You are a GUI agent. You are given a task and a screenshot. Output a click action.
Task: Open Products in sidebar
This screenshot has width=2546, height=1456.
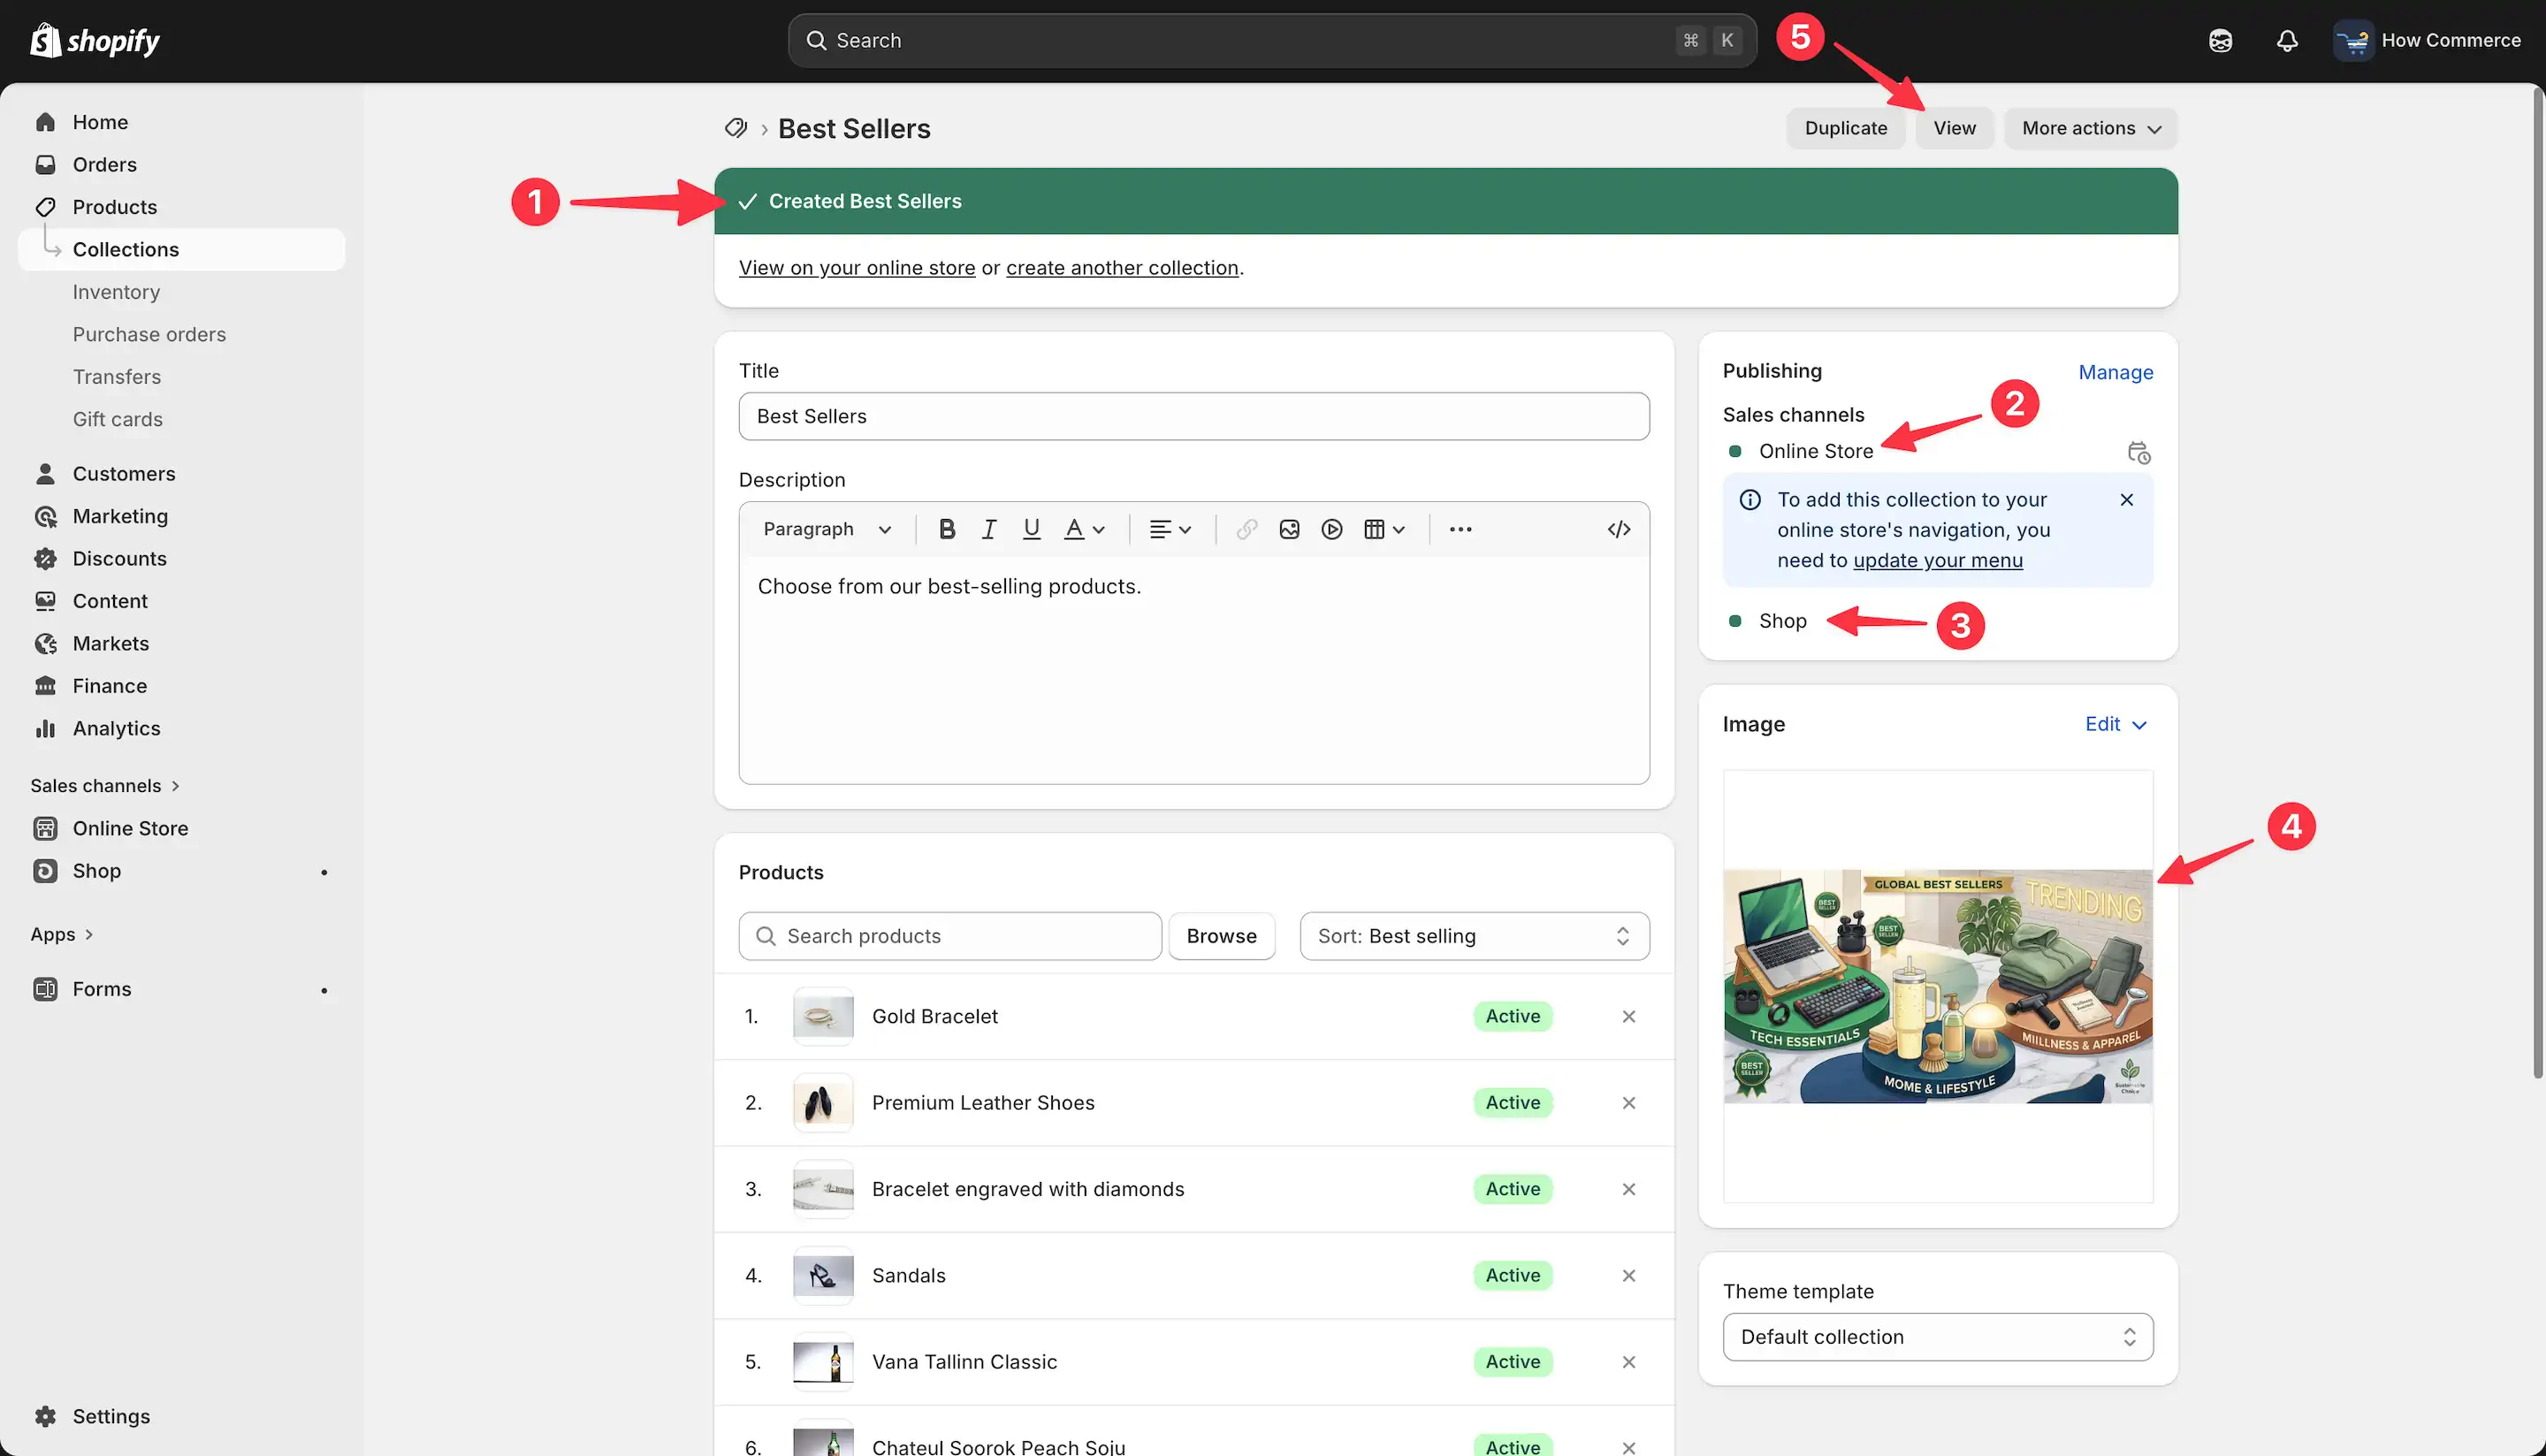click(x=181, y=207)
